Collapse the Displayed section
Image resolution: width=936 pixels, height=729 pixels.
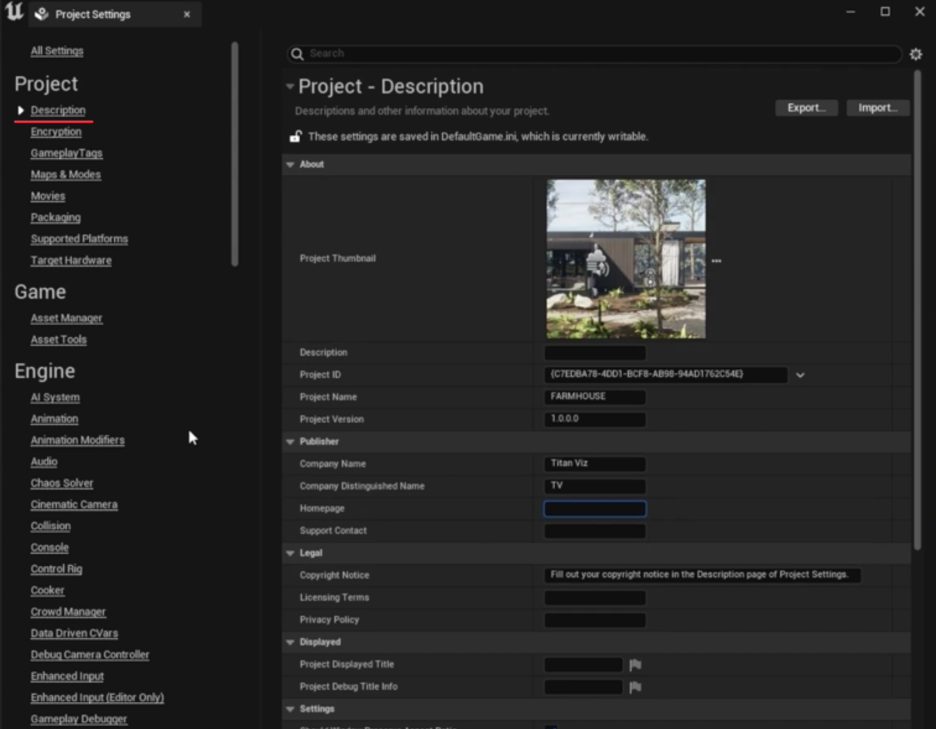[291, 642]
